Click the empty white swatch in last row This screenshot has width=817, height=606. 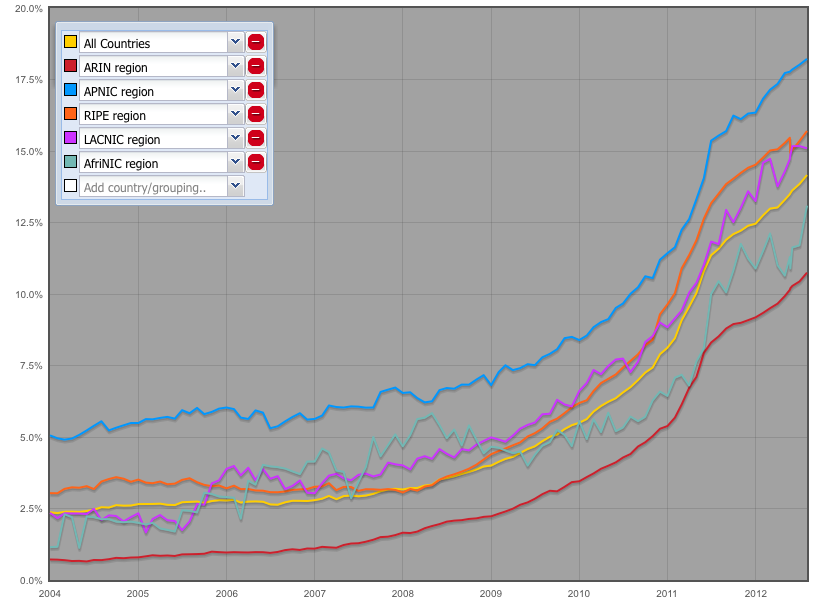[70, 186]
